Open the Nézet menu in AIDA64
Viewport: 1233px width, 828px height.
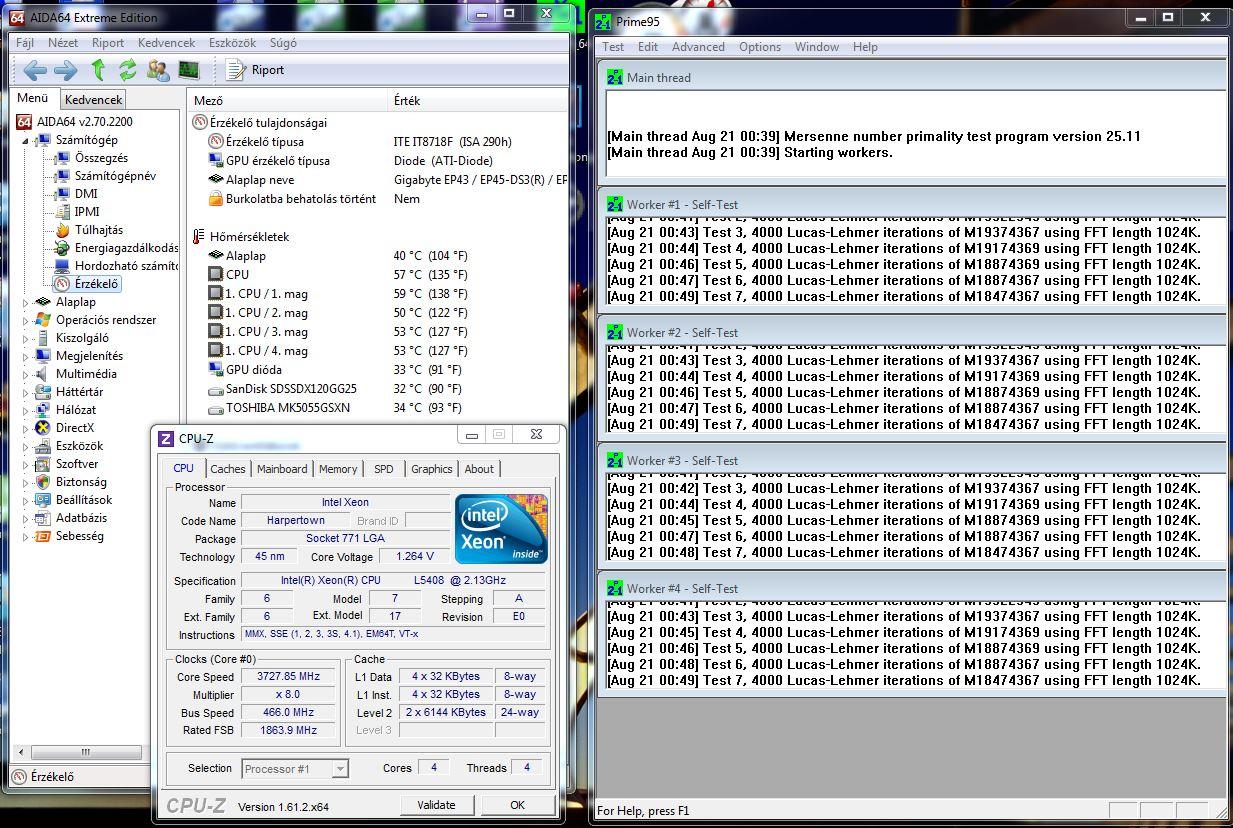tap(63, 43)
